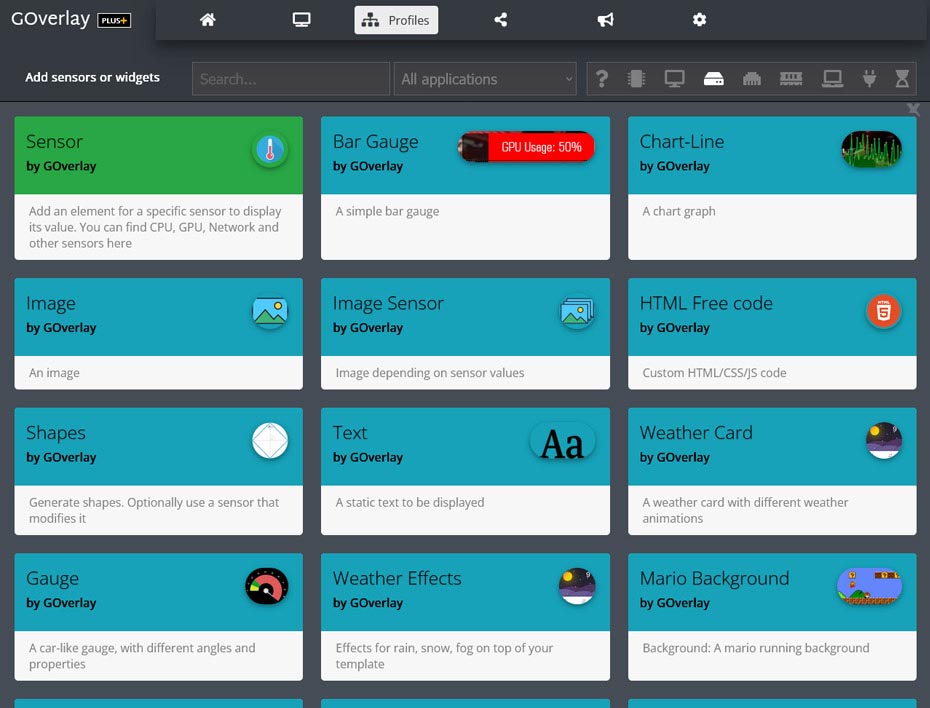Close the add sensors or widgets panel
Screen dimensions: 930x708
912,109
